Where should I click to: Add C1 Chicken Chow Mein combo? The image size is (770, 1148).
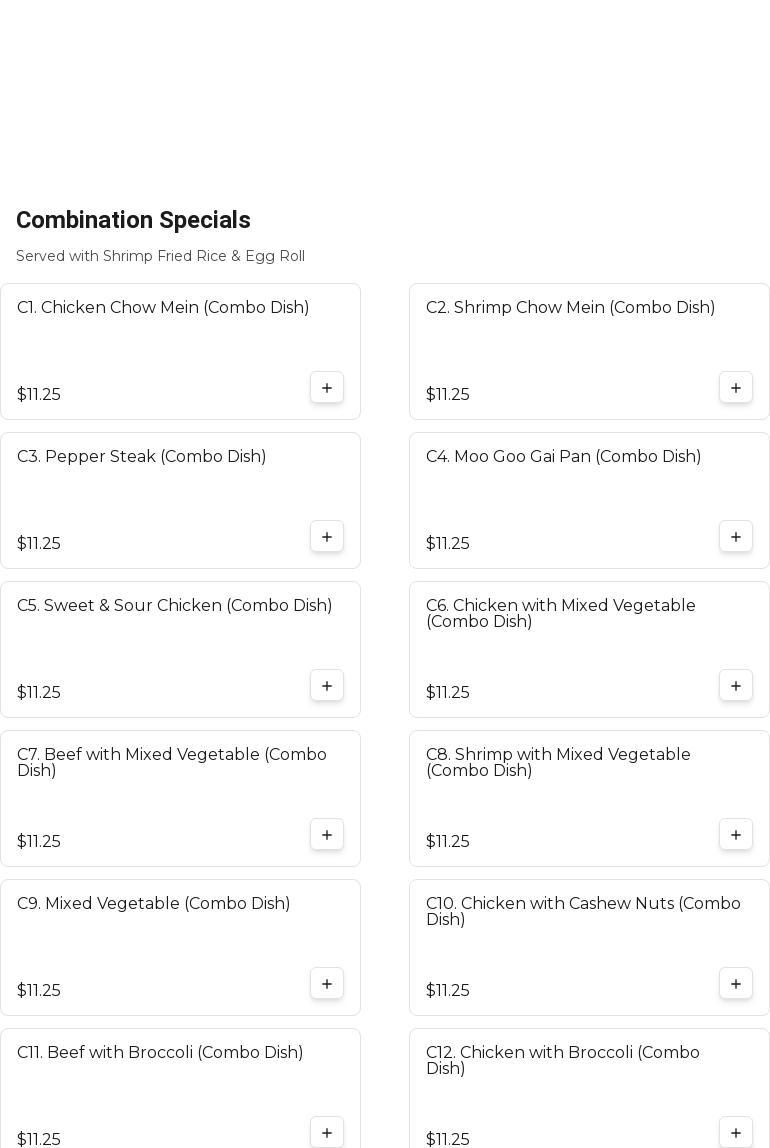point(327,388)
